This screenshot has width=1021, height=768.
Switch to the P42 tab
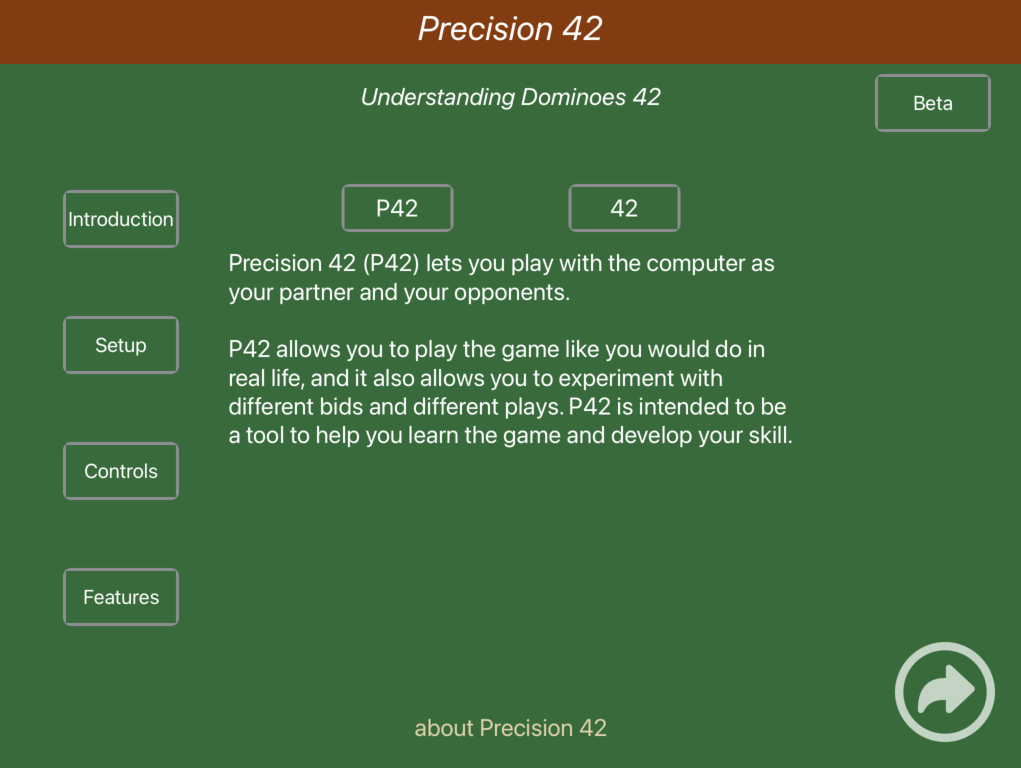[x=397, y=208]
